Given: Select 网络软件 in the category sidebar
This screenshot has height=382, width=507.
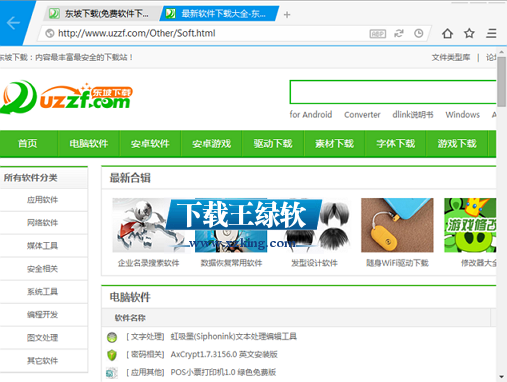Looking at the screenshot, I should click(42, 223).
